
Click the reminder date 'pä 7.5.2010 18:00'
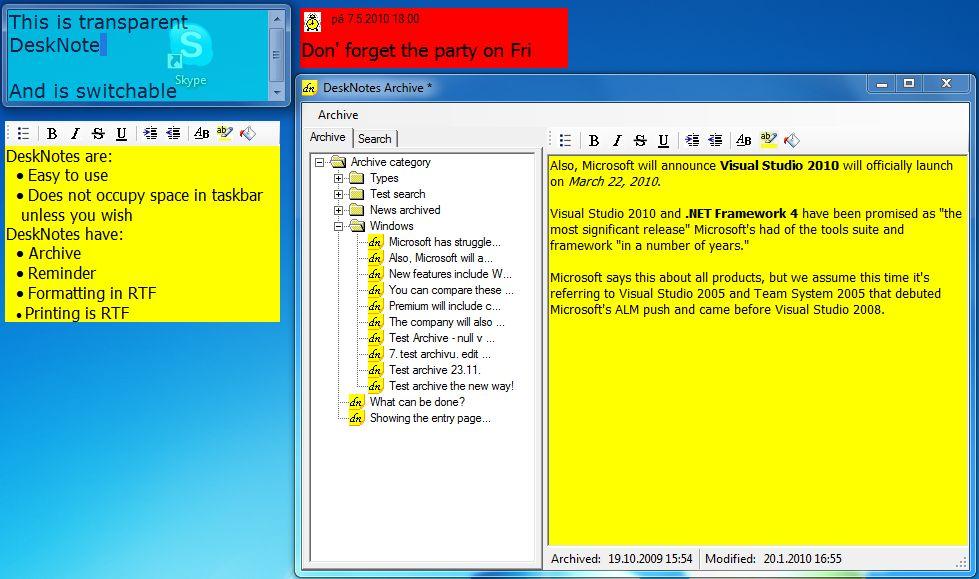375,19
